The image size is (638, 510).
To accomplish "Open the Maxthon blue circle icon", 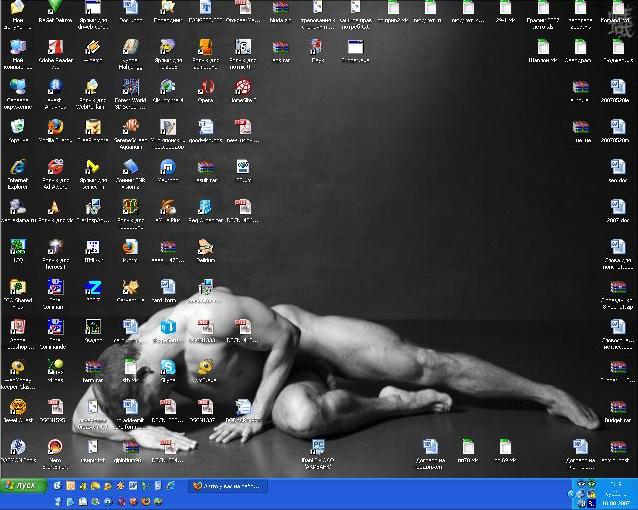I will coord(168,167).
